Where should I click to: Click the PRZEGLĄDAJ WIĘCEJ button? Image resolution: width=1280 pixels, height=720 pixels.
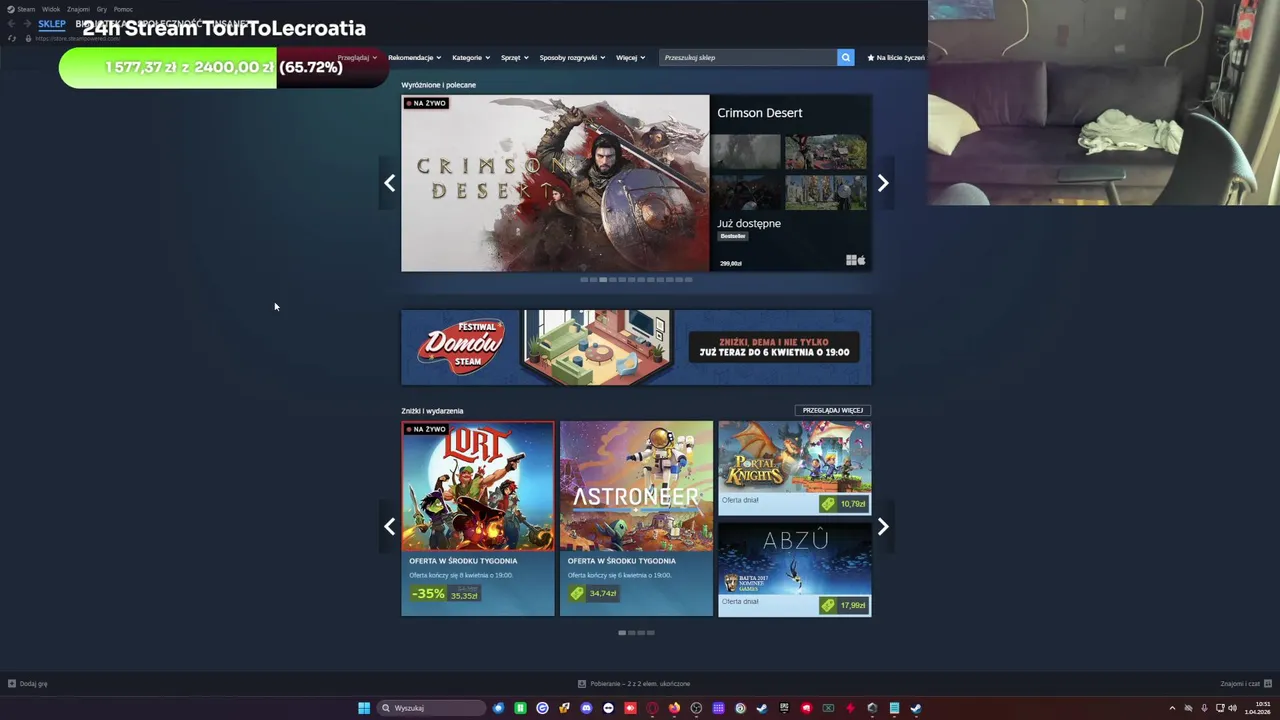tap(832, 410)
